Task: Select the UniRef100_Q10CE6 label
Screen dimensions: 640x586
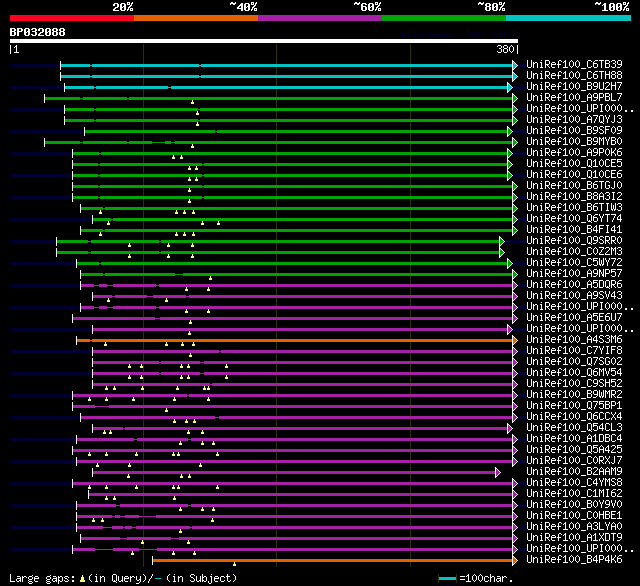Action: (574, 175)
